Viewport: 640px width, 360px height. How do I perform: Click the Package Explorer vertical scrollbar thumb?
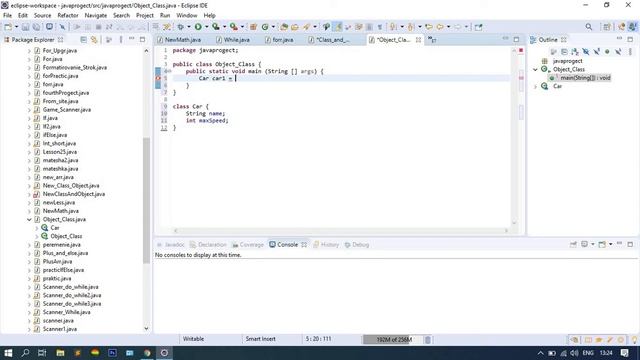click(x=146, y=200)
